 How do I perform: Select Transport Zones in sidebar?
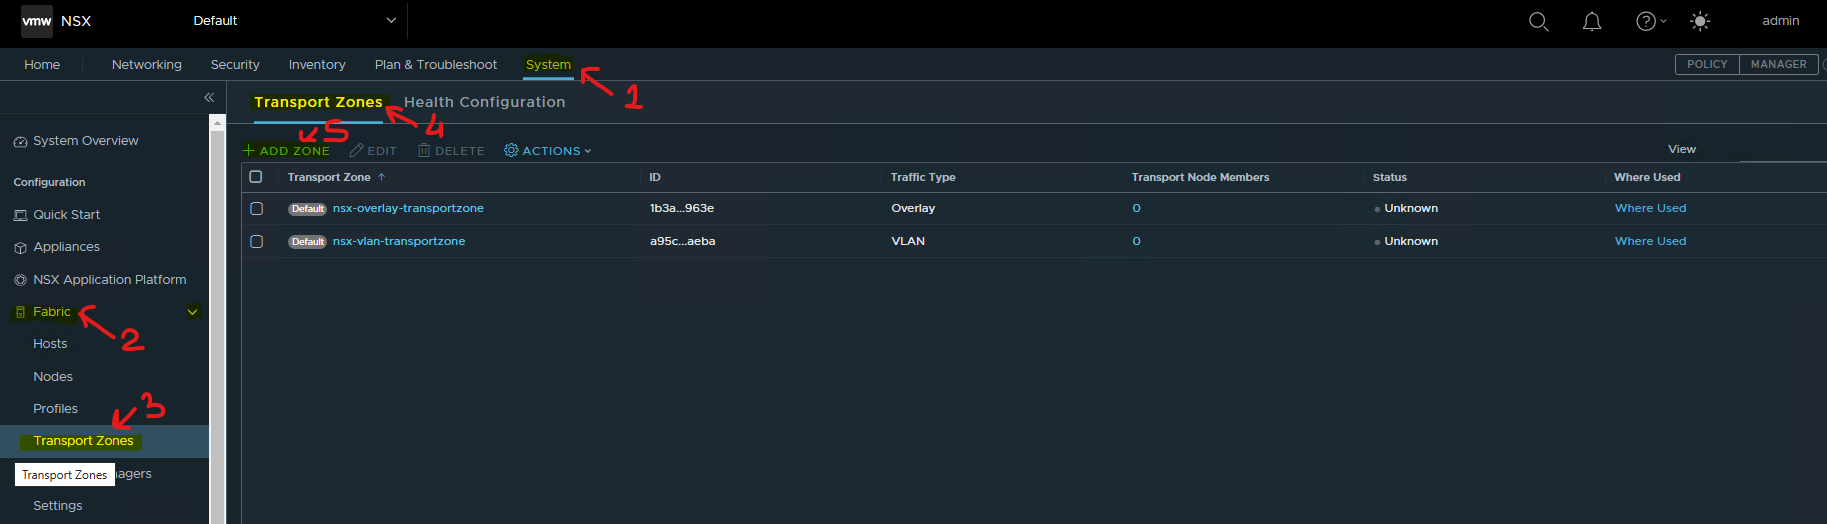point(83,441)
